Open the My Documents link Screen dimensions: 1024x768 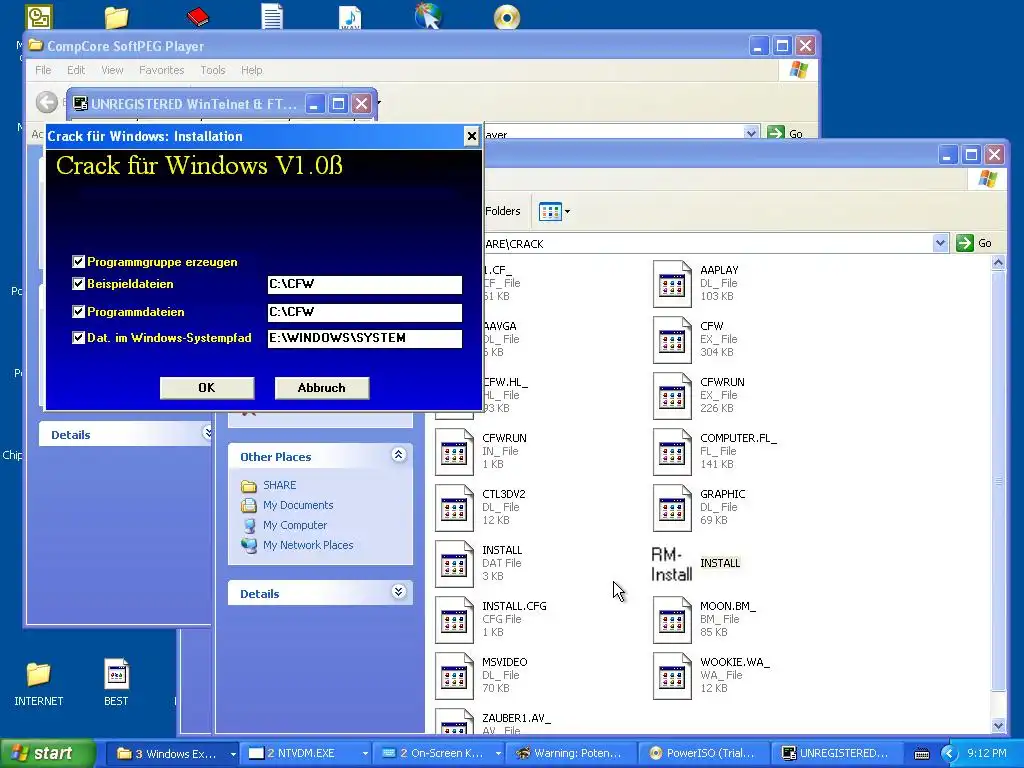[298, 505]
